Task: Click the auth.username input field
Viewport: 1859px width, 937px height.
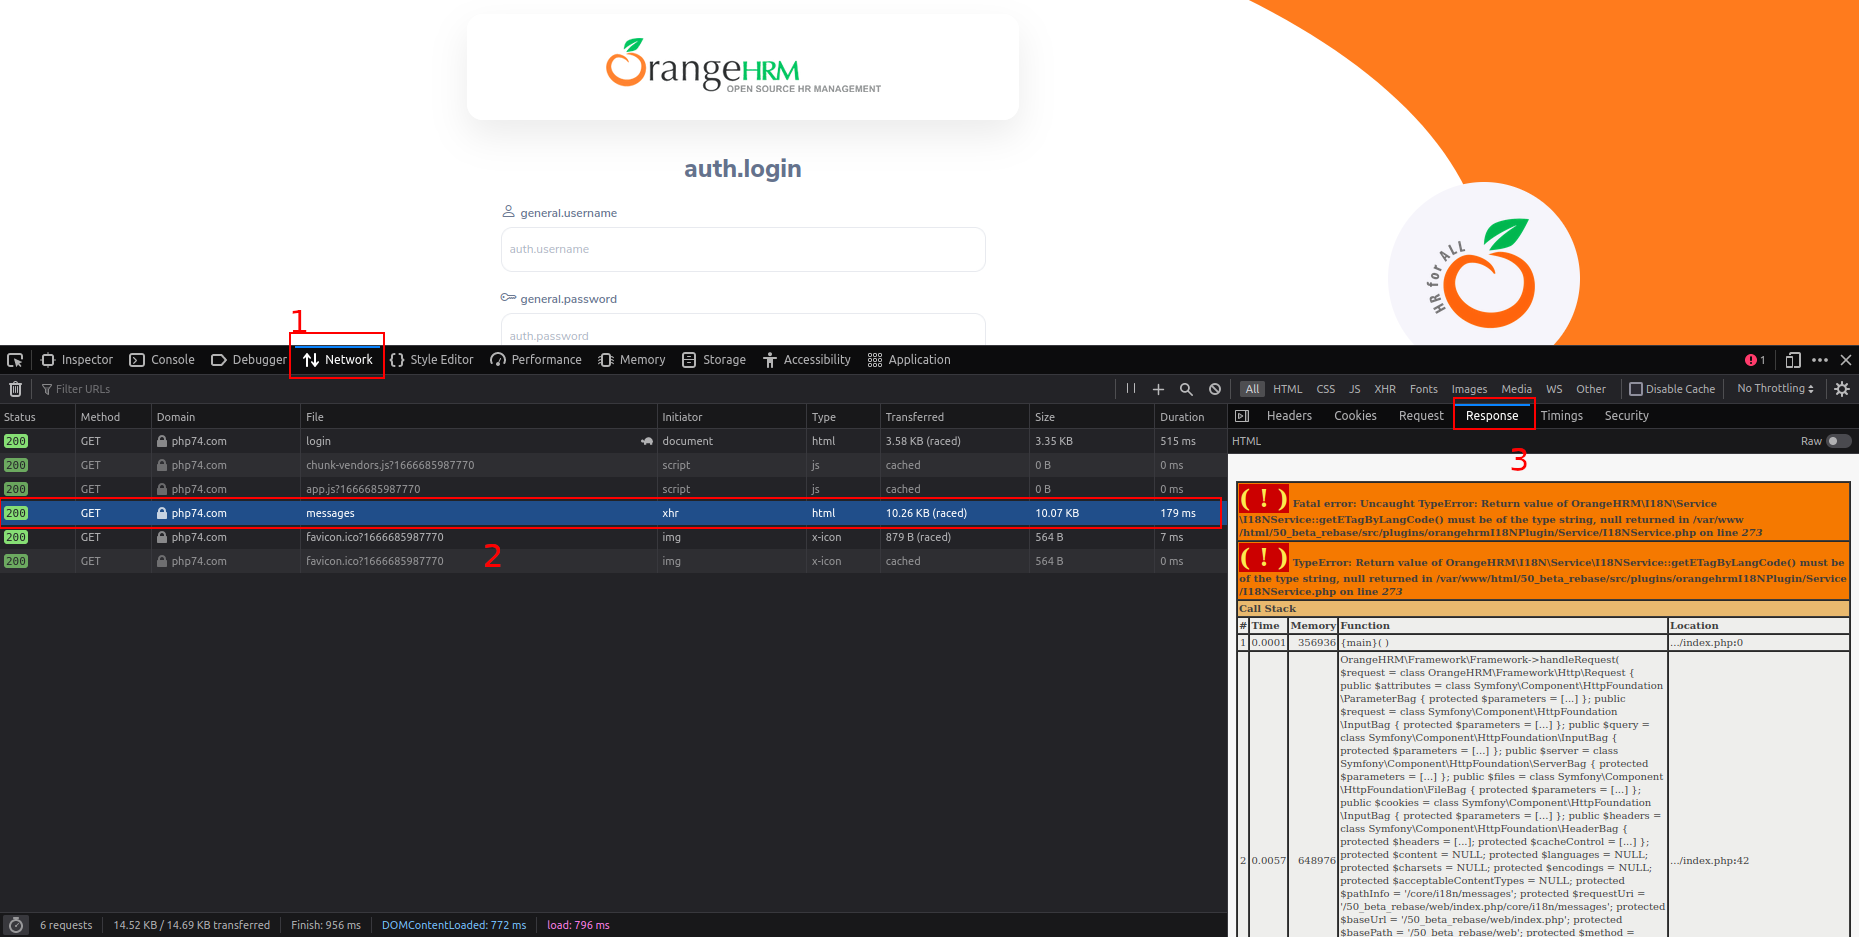Action: (x=742, y=249)
